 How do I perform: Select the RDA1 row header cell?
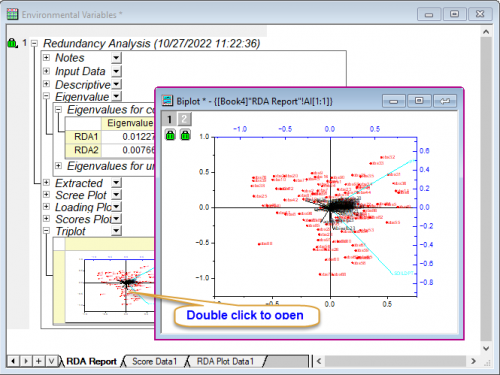[x=83, y=137]
